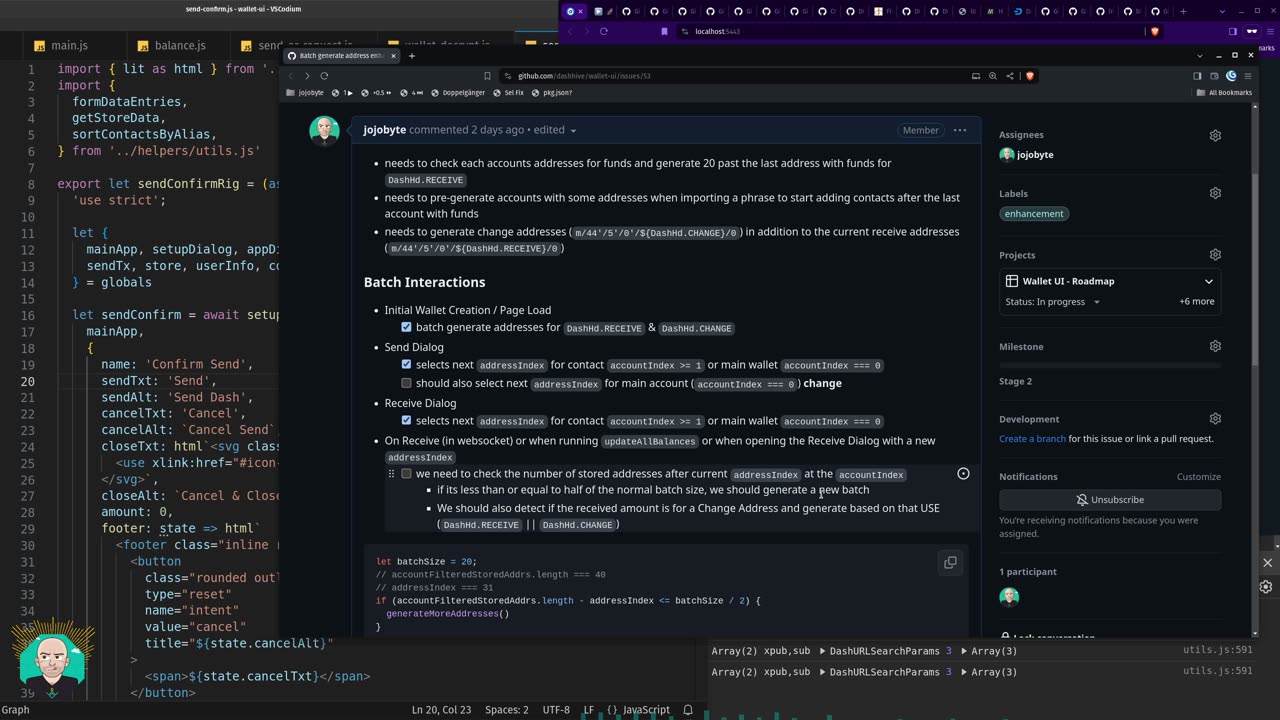Close the devtools panel with X icon
Screen dimensions: 1280x720
click(x=1267, y=563)
